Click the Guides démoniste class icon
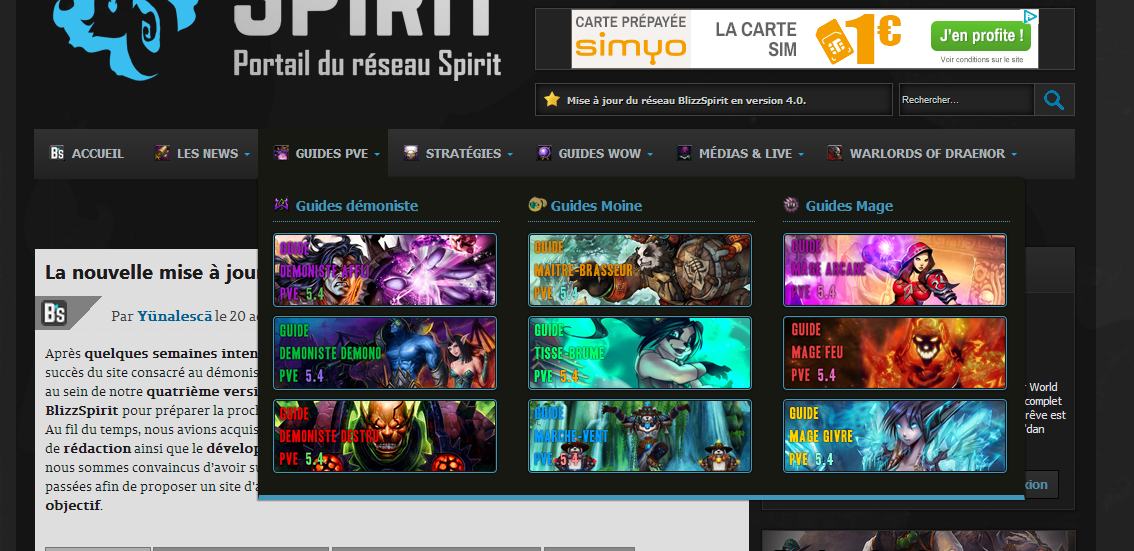Viewport: 1134px width, 551px height. 282,205
